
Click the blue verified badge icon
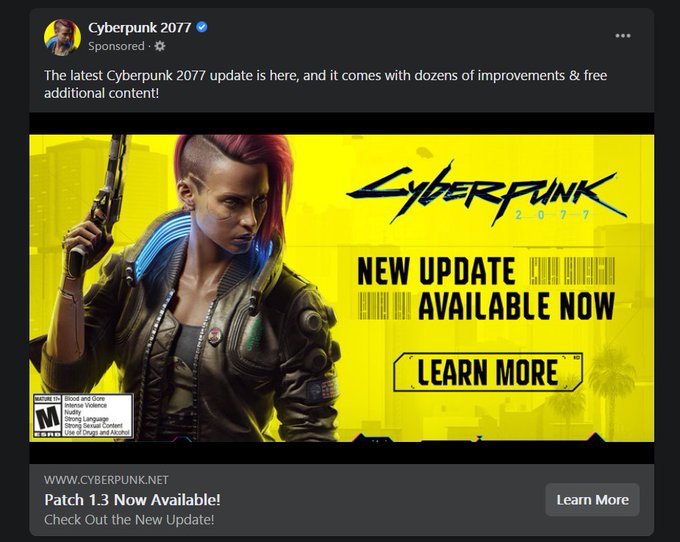tap(202, 27)
